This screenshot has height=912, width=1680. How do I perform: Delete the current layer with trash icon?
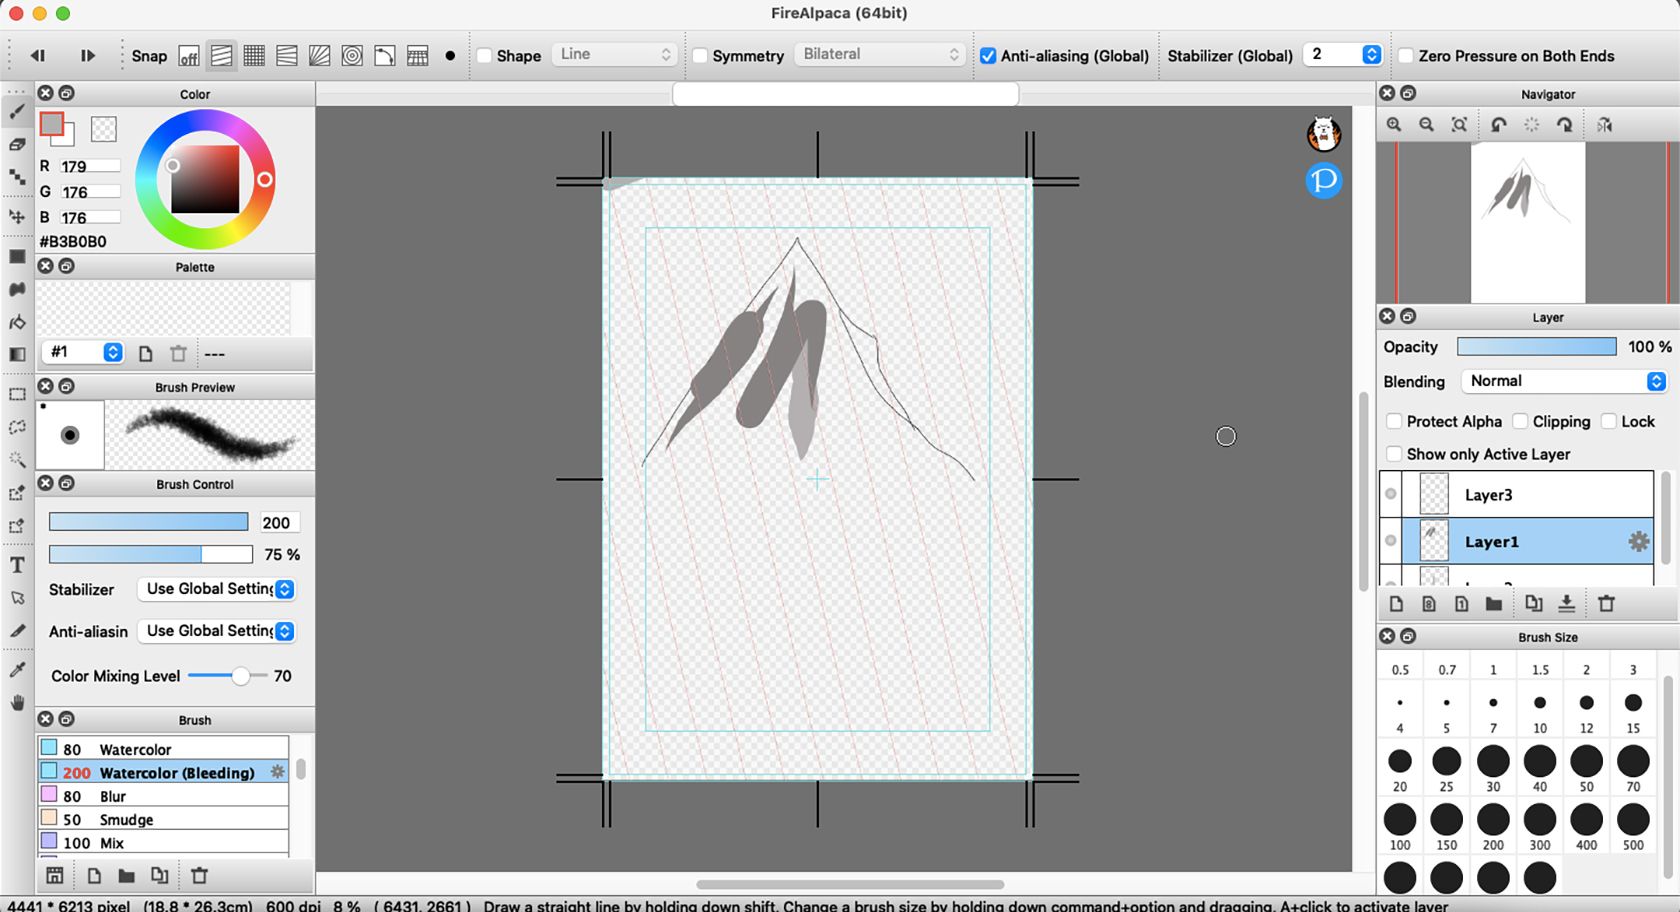tap(1607, 603)
